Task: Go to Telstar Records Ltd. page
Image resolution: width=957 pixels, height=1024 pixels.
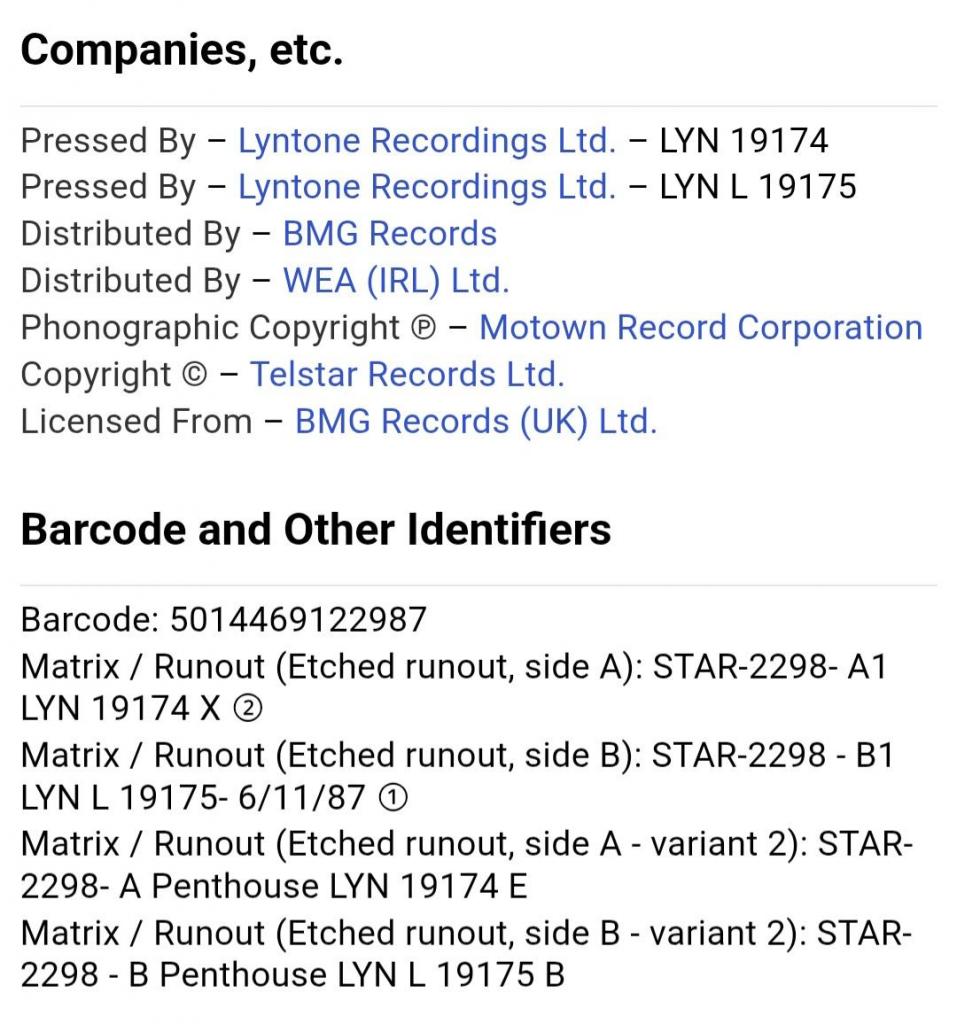Action: point(407,374)
